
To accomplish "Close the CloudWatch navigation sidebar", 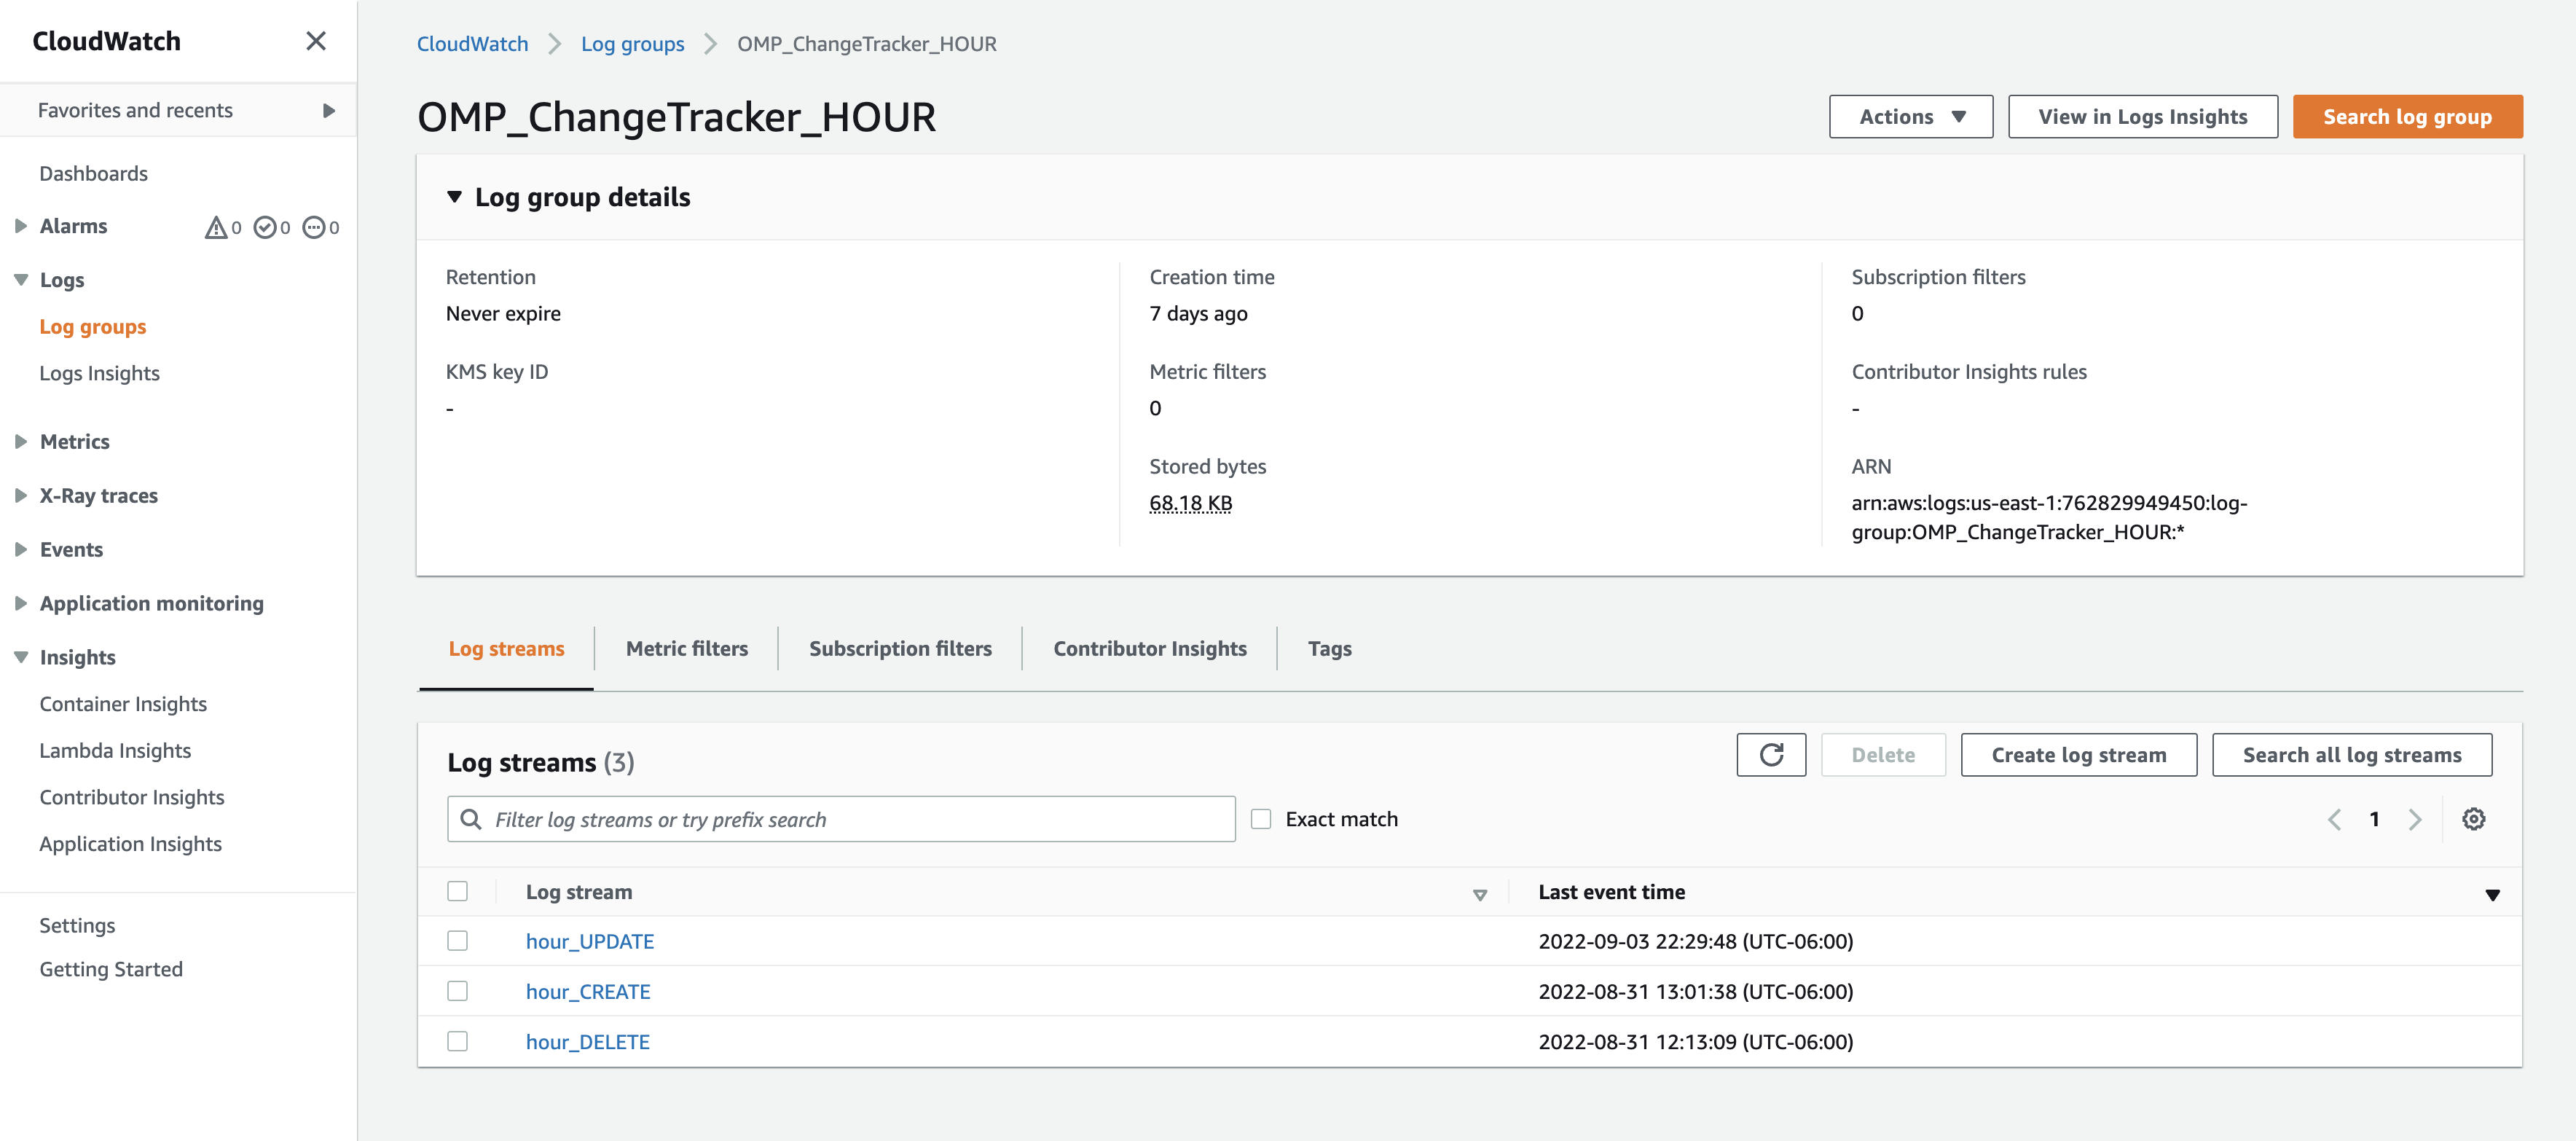I will (x=316, y=41).
